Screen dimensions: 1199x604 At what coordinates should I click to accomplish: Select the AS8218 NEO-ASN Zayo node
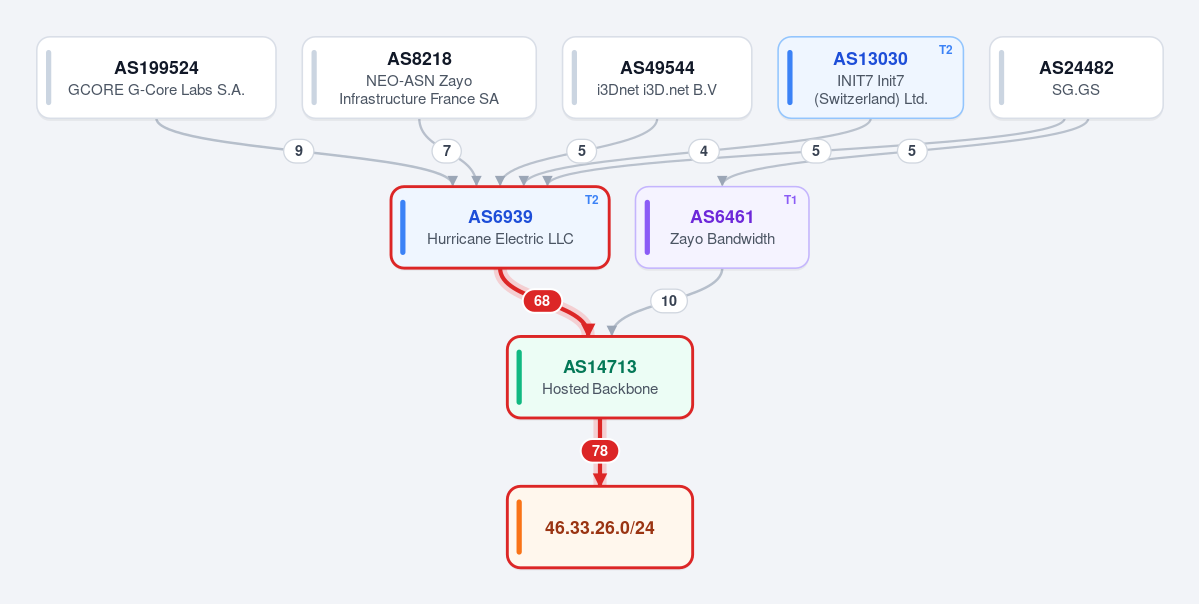[x=419, y=78]
